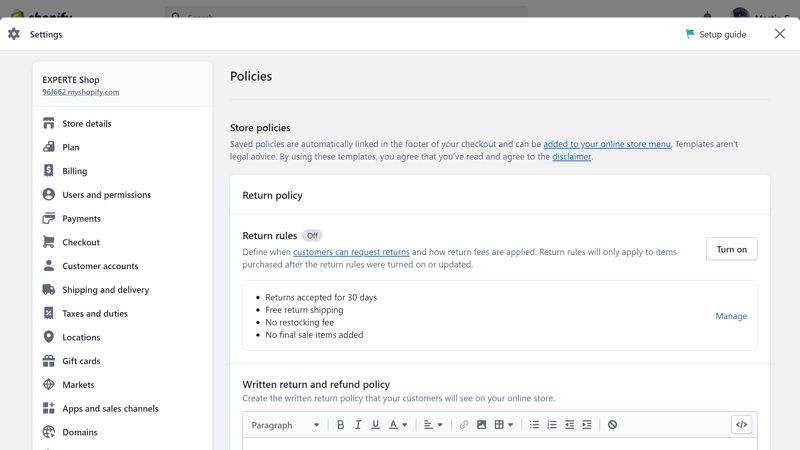
Task: Open the Setup guide
Action: (715, 34)
